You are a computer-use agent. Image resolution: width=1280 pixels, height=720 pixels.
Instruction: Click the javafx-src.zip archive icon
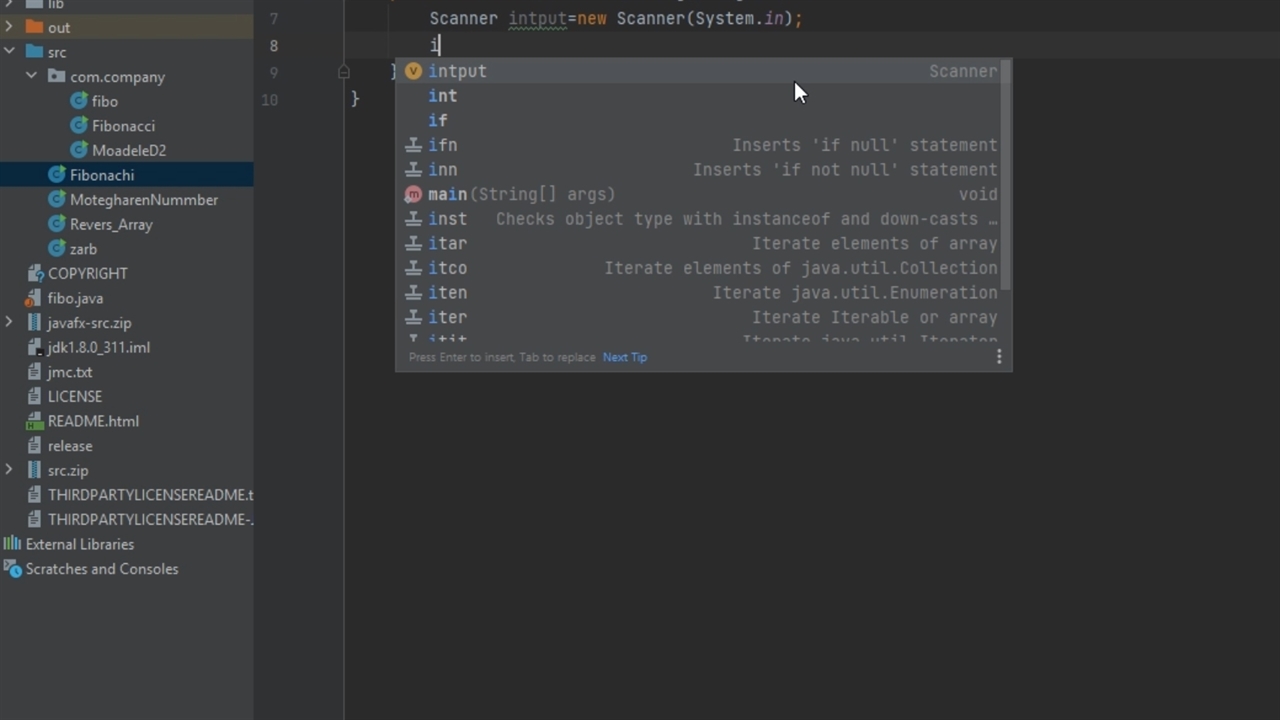35,323
